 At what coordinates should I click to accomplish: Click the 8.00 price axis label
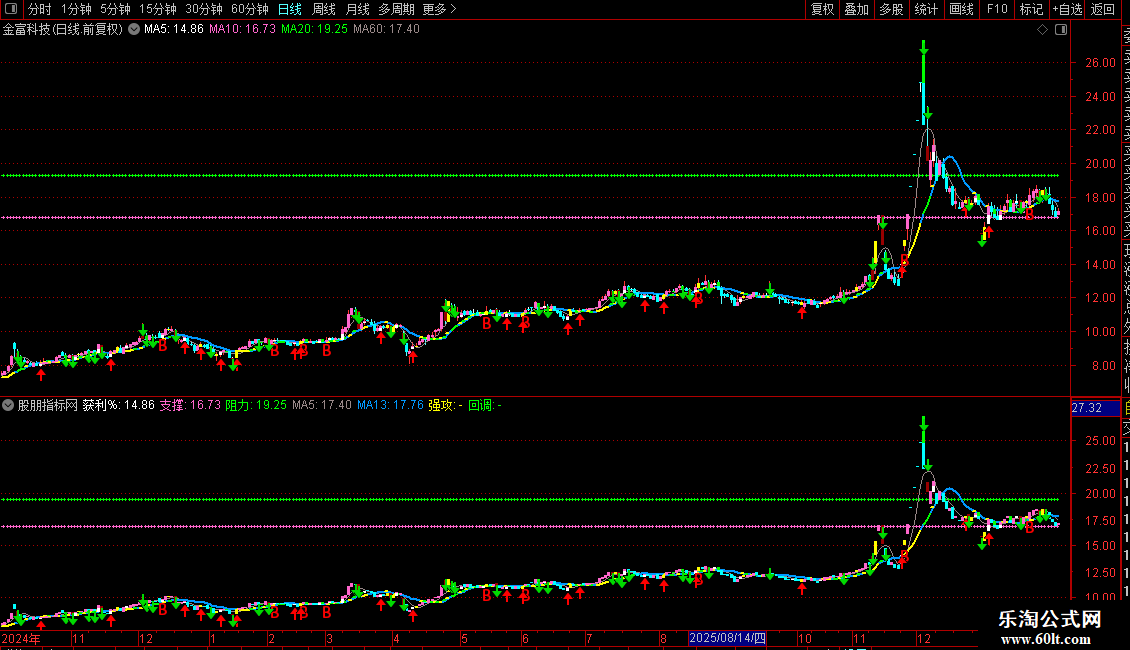[1104, 365]
